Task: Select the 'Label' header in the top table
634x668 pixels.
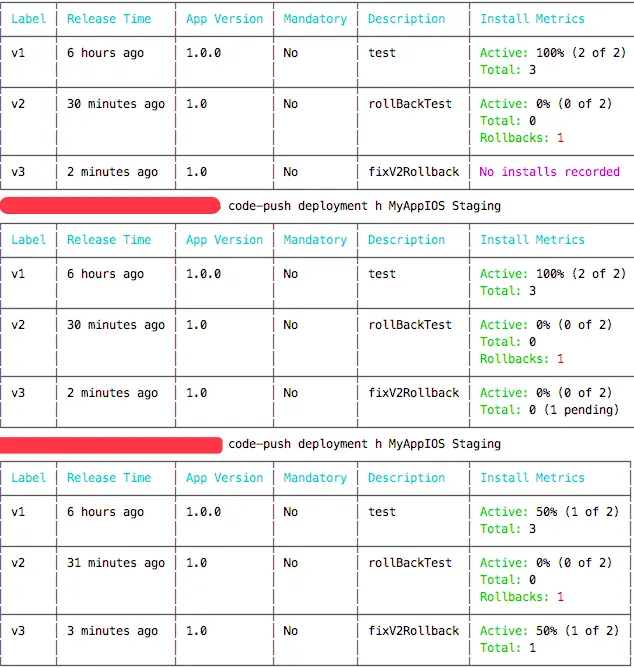Action: click(x=29, y=19)
